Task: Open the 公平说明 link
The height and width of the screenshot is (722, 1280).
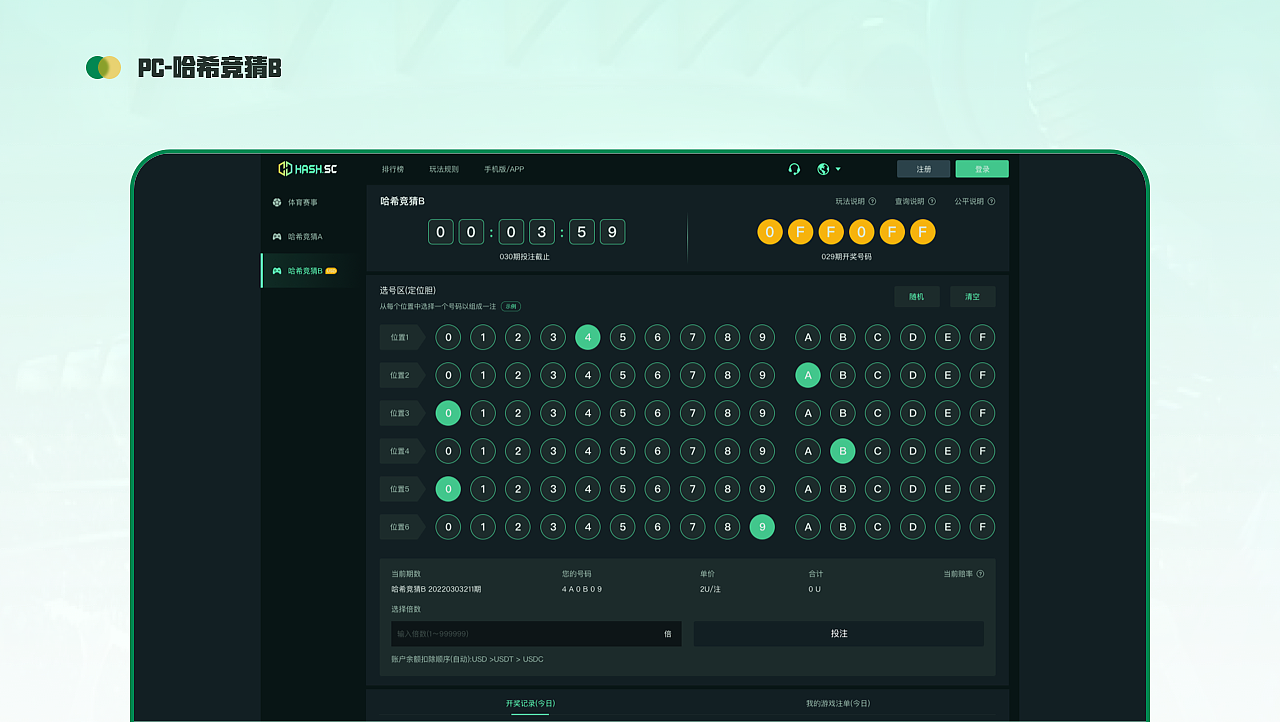Action: pyautogui.click(x=969, y=201)
